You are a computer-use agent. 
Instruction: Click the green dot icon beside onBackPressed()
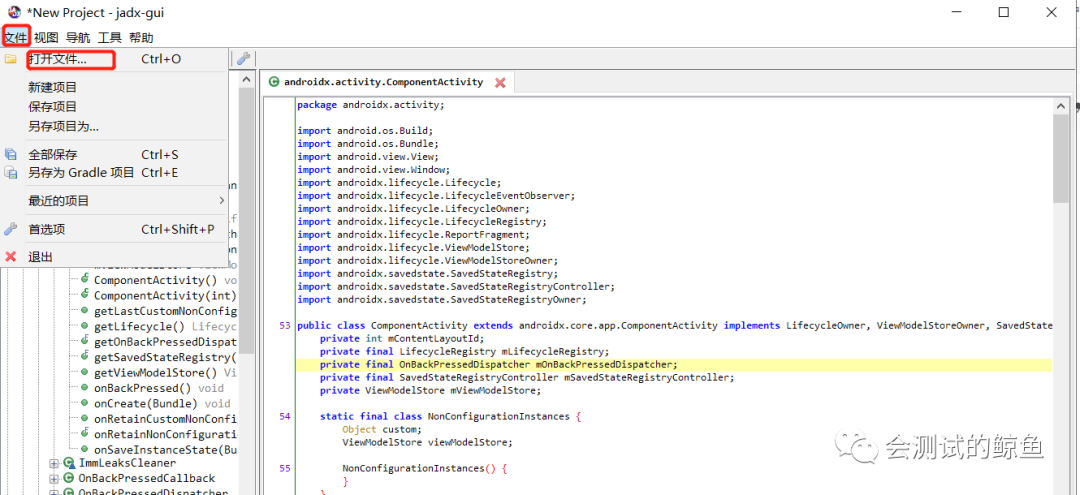(x=84, y=388)
